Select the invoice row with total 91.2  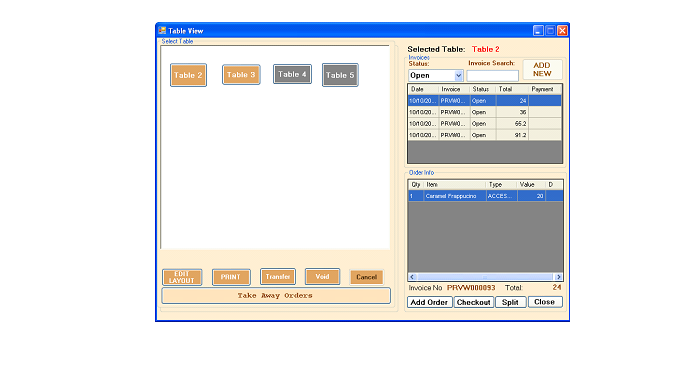(485, 135)
